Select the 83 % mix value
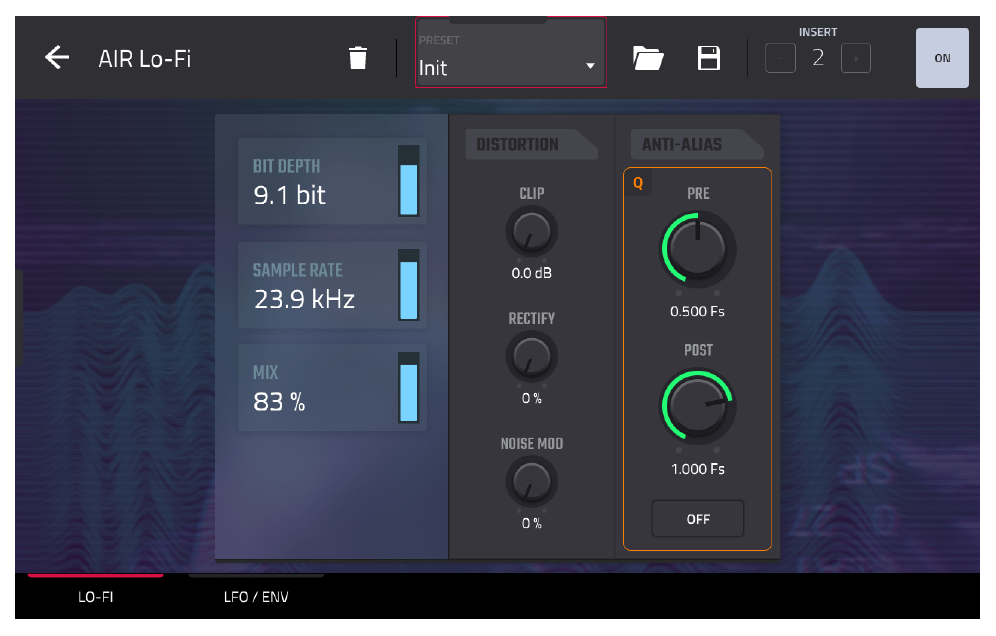 279,402
